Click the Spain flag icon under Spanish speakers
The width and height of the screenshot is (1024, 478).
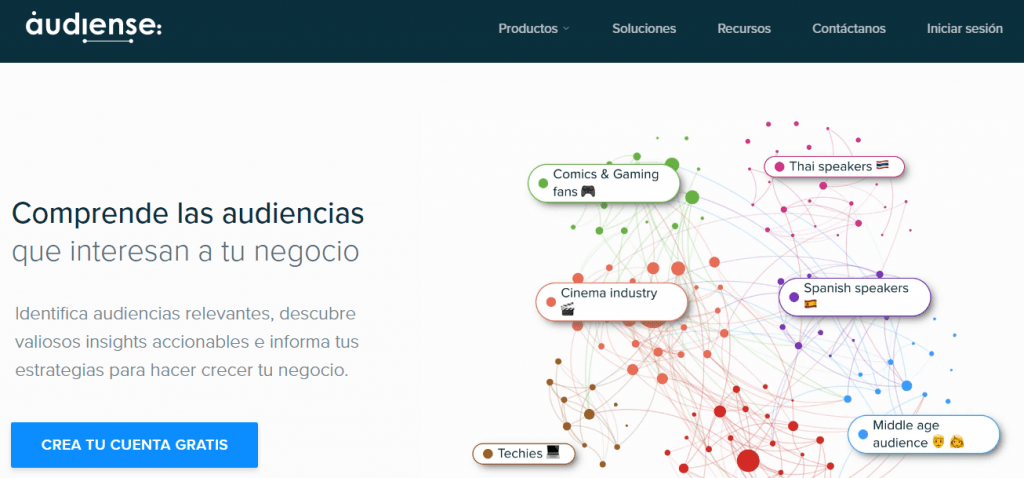810,304
